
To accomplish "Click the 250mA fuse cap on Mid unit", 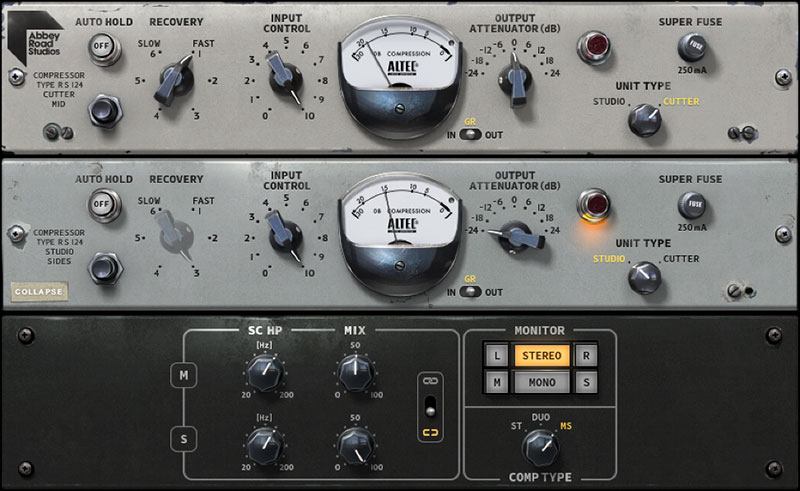I will click(692, 47).
